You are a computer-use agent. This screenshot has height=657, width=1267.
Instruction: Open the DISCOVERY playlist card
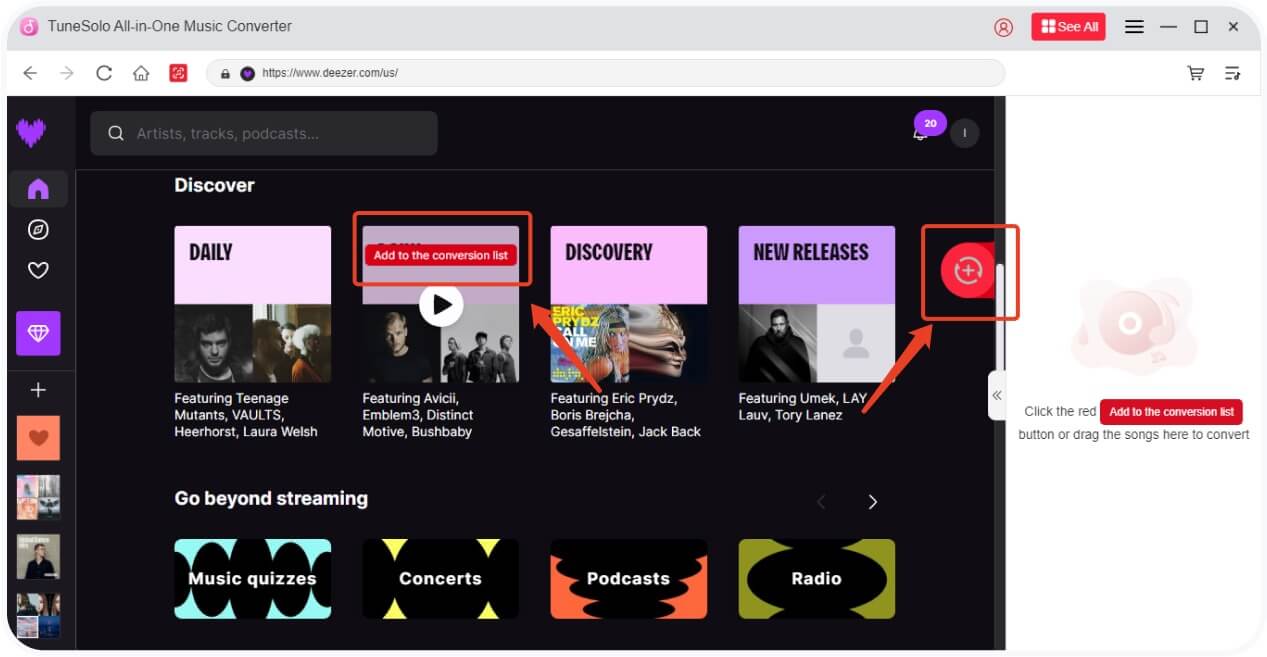coord(628,304)
